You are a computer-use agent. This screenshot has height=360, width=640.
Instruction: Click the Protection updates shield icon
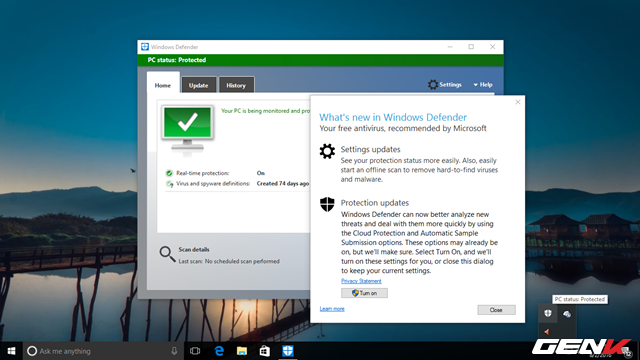[x=327, y=204]
